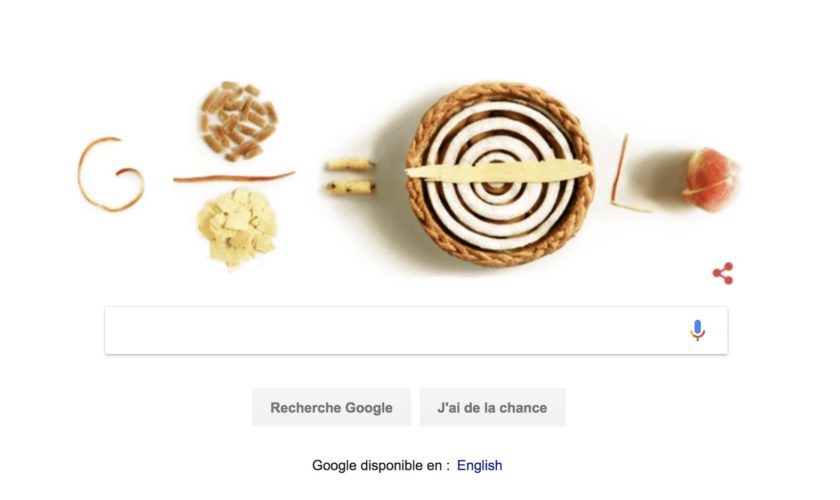The image size is (840, 500).
Task: Switch Google to English link
Action: [x=479, y=465]
